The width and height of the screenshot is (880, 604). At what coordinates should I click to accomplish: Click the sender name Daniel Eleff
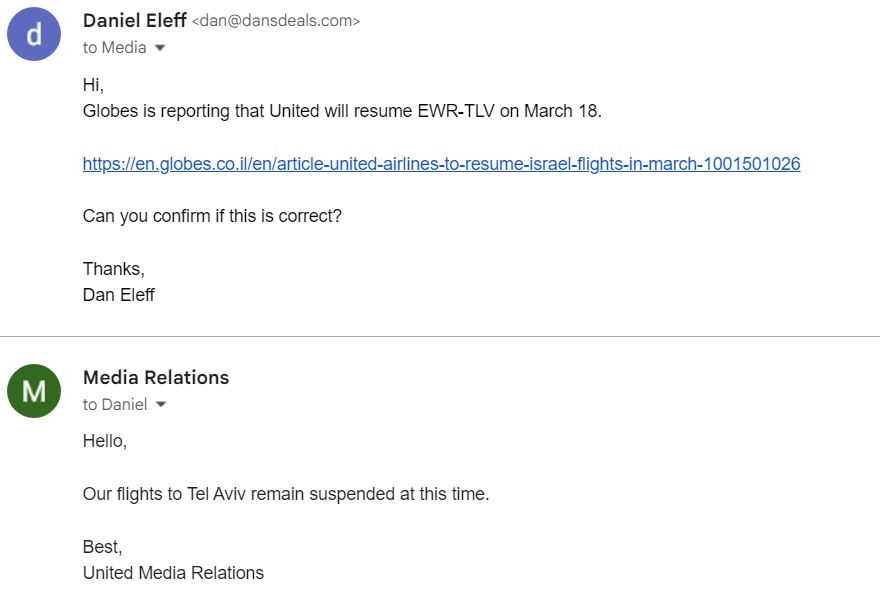(x=135, y=21)
